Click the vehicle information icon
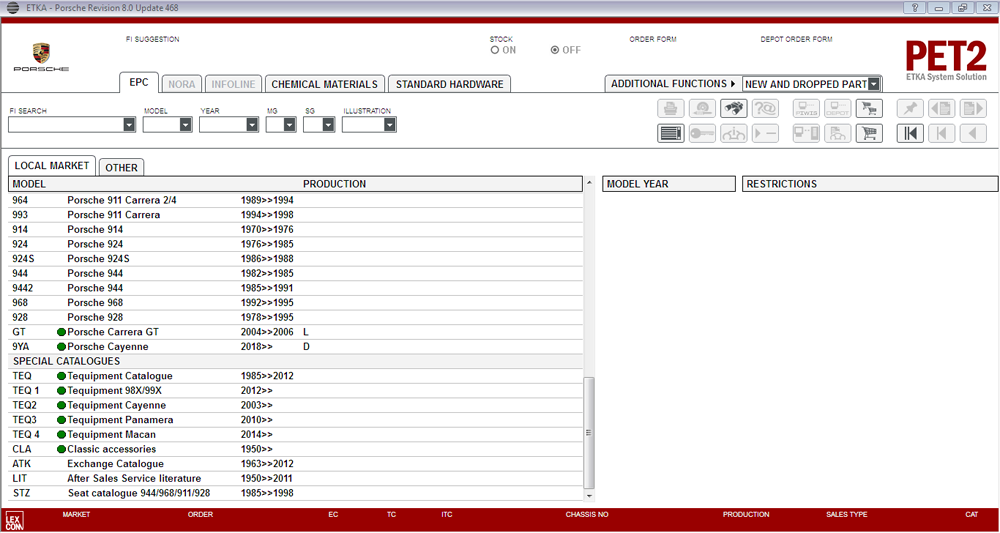 click(x=734, y=133)
